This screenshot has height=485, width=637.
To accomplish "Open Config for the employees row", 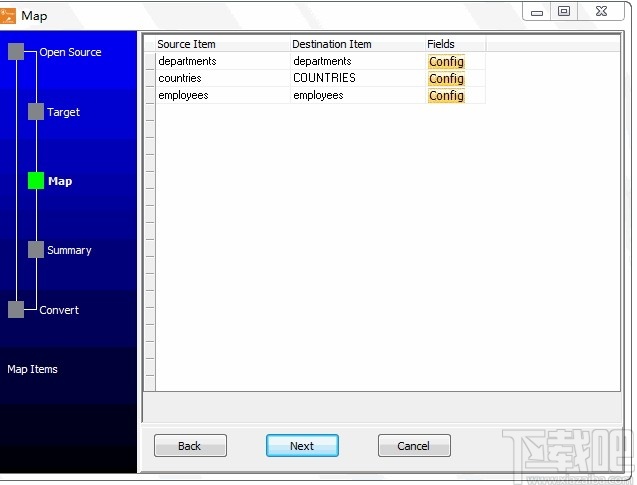I will 446,96.
